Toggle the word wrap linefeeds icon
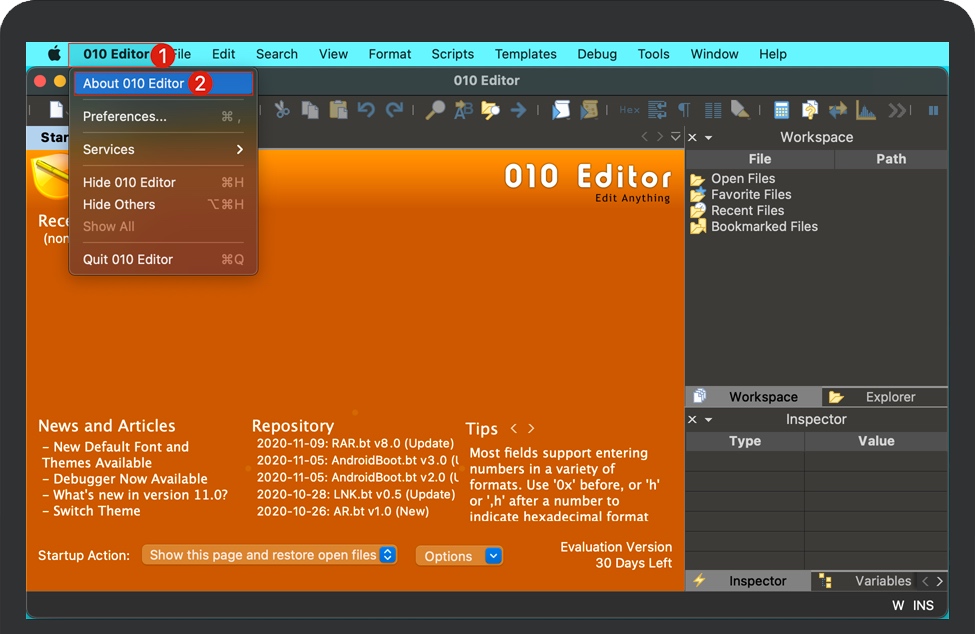The height and width of the screenshot is (634, 975). click(x=657, y=110)
